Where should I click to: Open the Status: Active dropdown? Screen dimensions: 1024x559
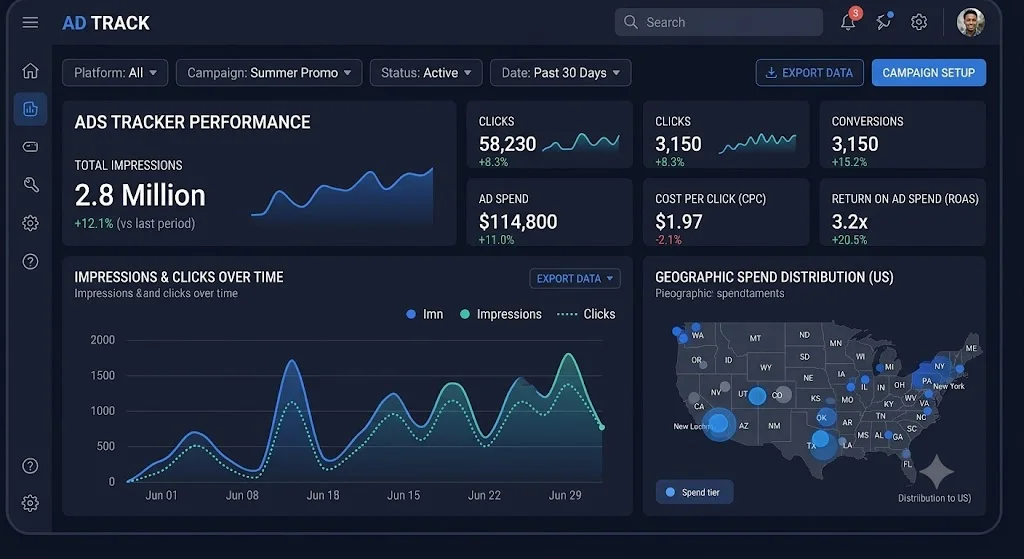coord(426,72)
